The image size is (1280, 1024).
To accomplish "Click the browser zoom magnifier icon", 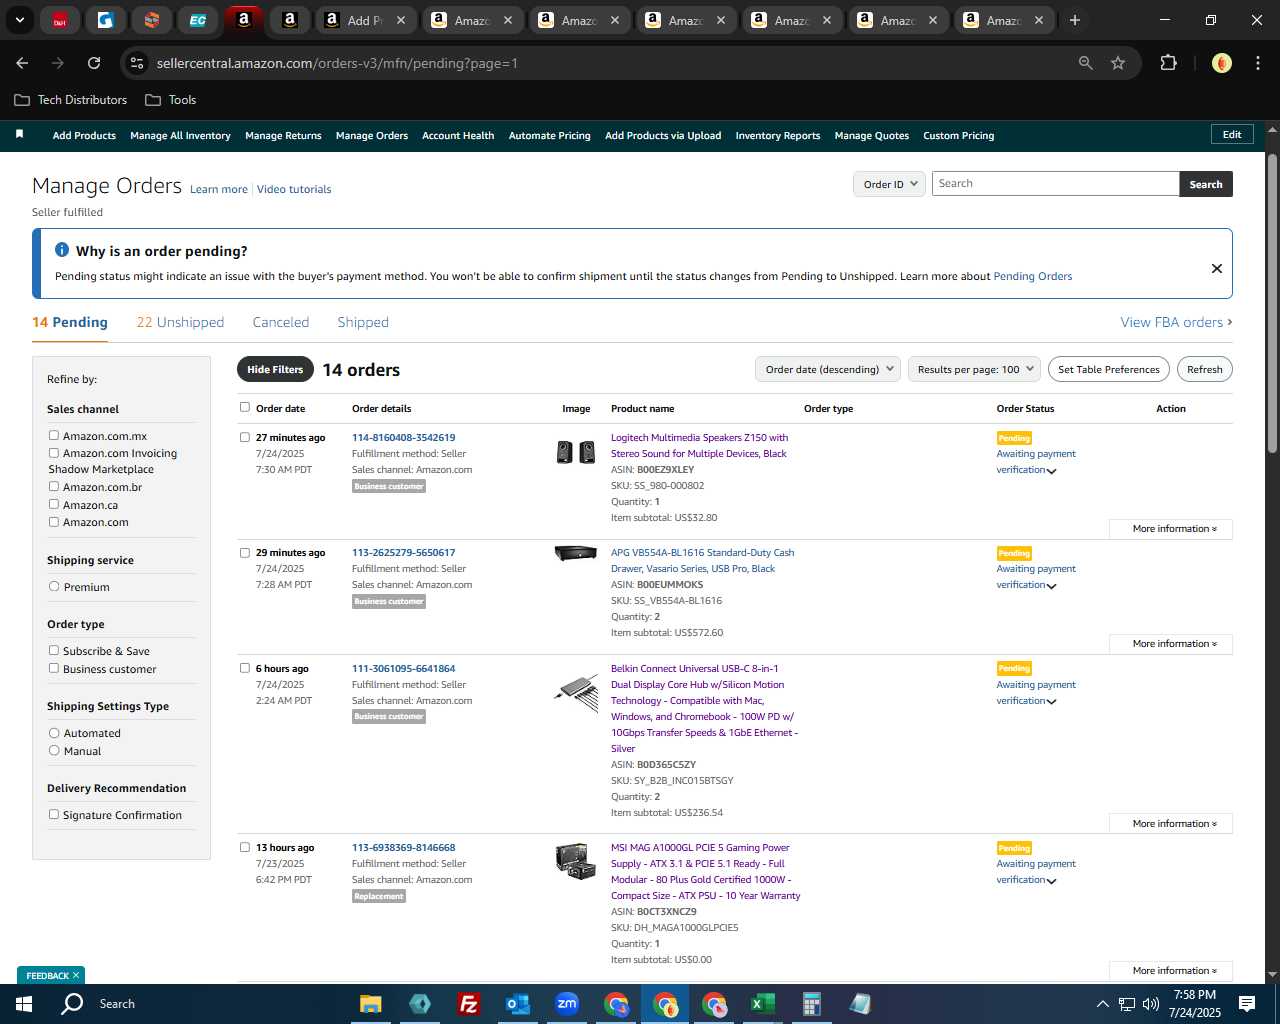I will (x=1086, y=63).
